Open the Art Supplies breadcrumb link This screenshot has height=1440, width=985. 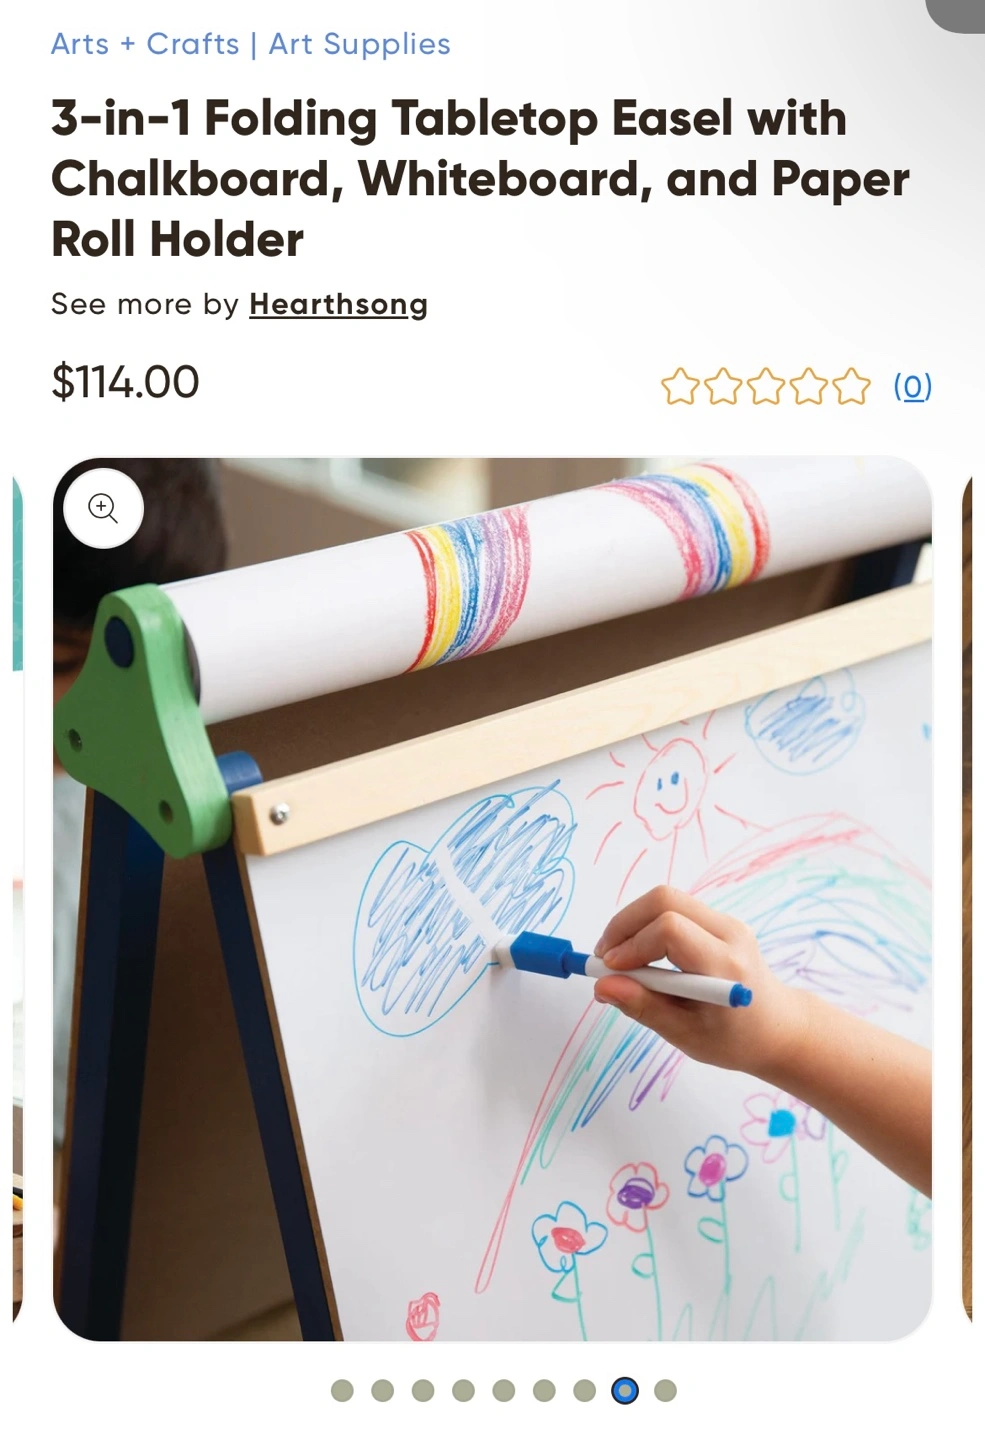[359, 44]
